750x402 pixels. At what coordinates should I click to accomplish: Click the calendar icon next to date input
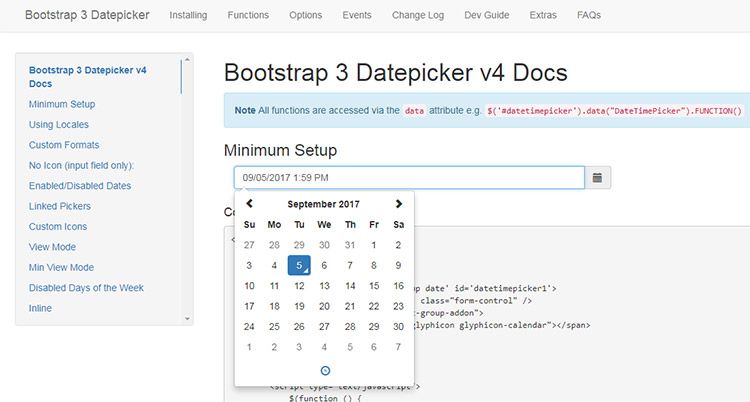tap(597, 177)
